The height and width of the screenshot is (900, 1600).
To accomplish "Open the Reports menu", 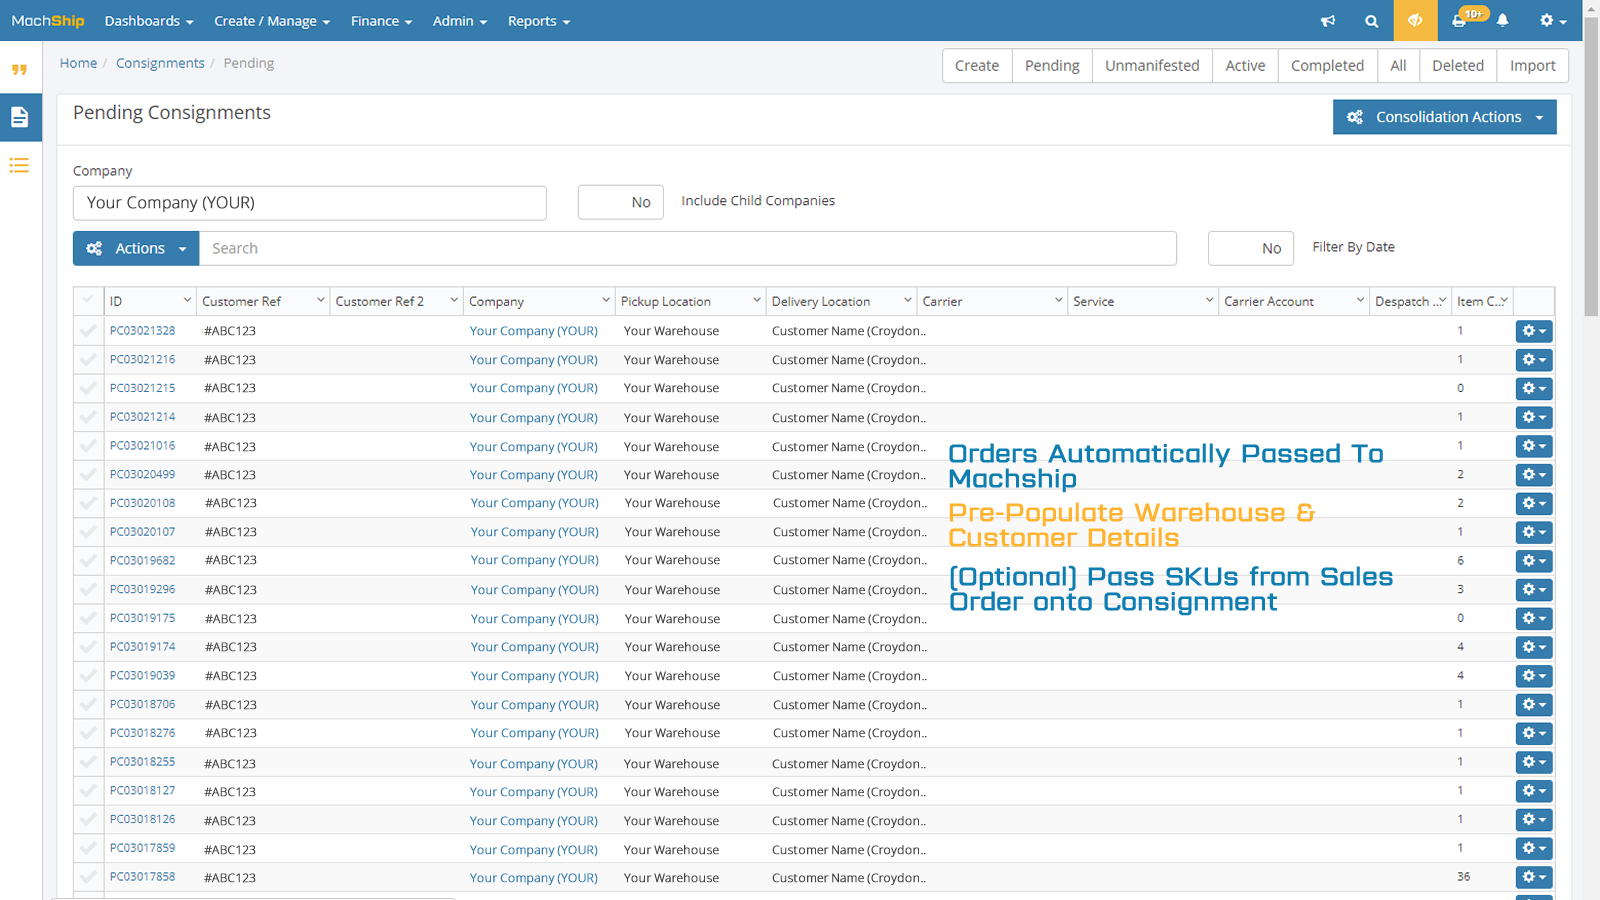I will [539, 21].
